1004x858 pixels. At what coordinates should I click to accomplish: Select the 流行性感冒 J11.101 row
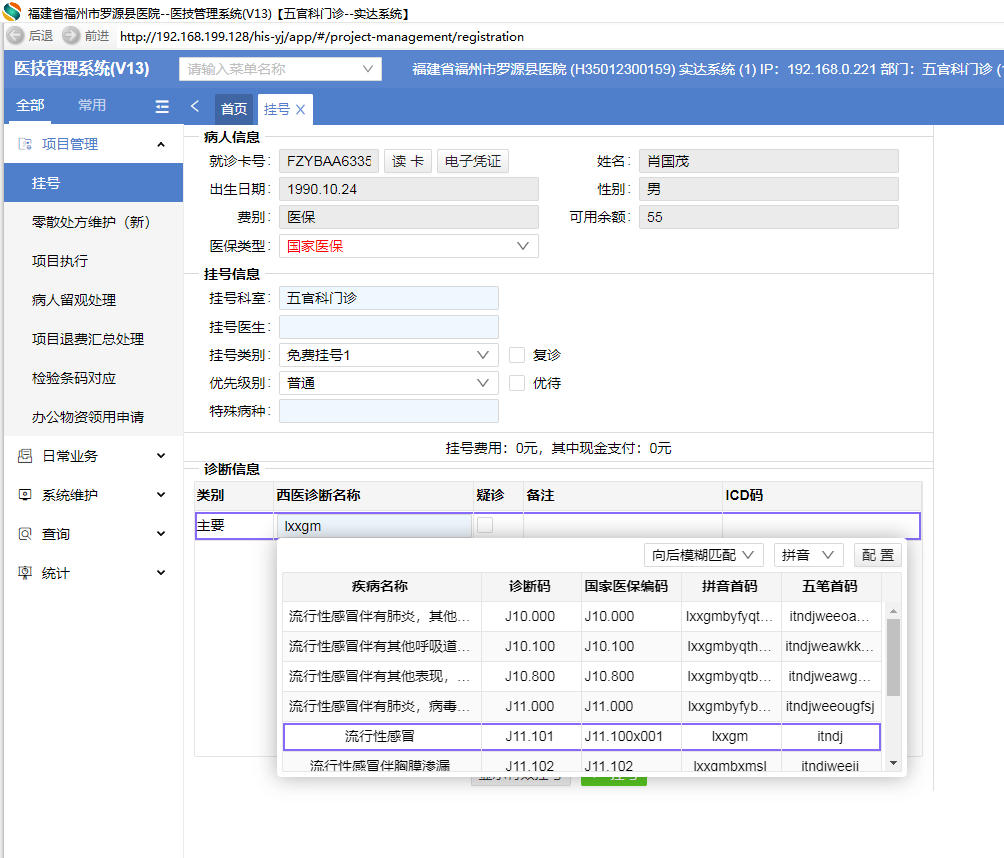(x=581, y=737)
